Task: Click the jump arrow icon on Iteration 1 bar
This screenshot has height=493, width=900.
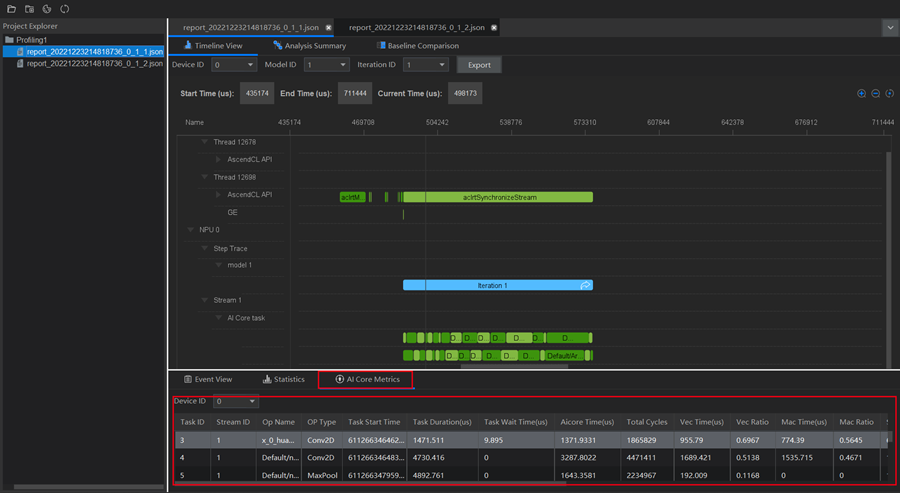Action: [x=586, y=285]
